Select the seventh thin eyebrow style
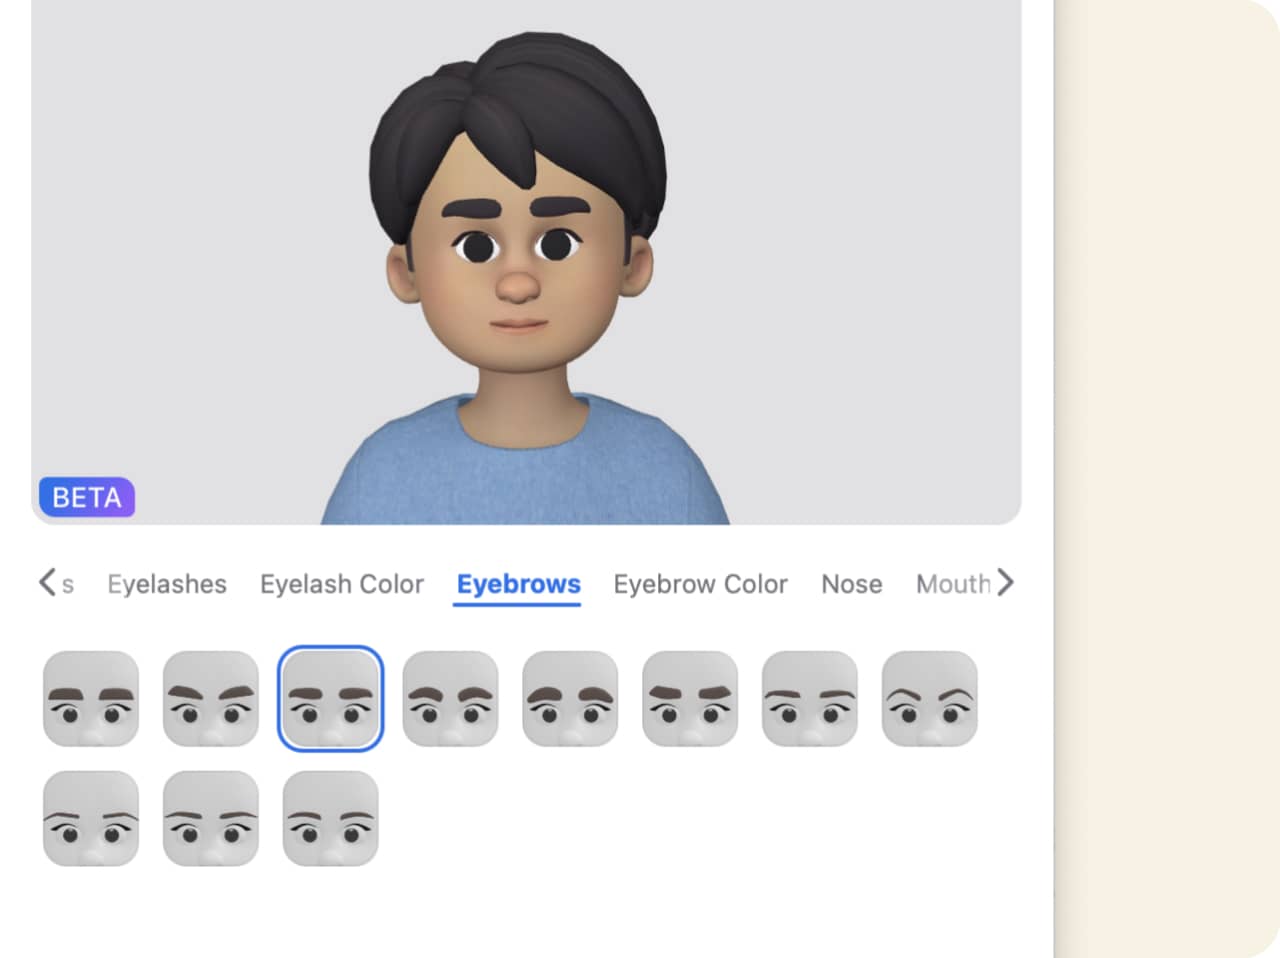The image size is (1280, 958). [810, 699]
